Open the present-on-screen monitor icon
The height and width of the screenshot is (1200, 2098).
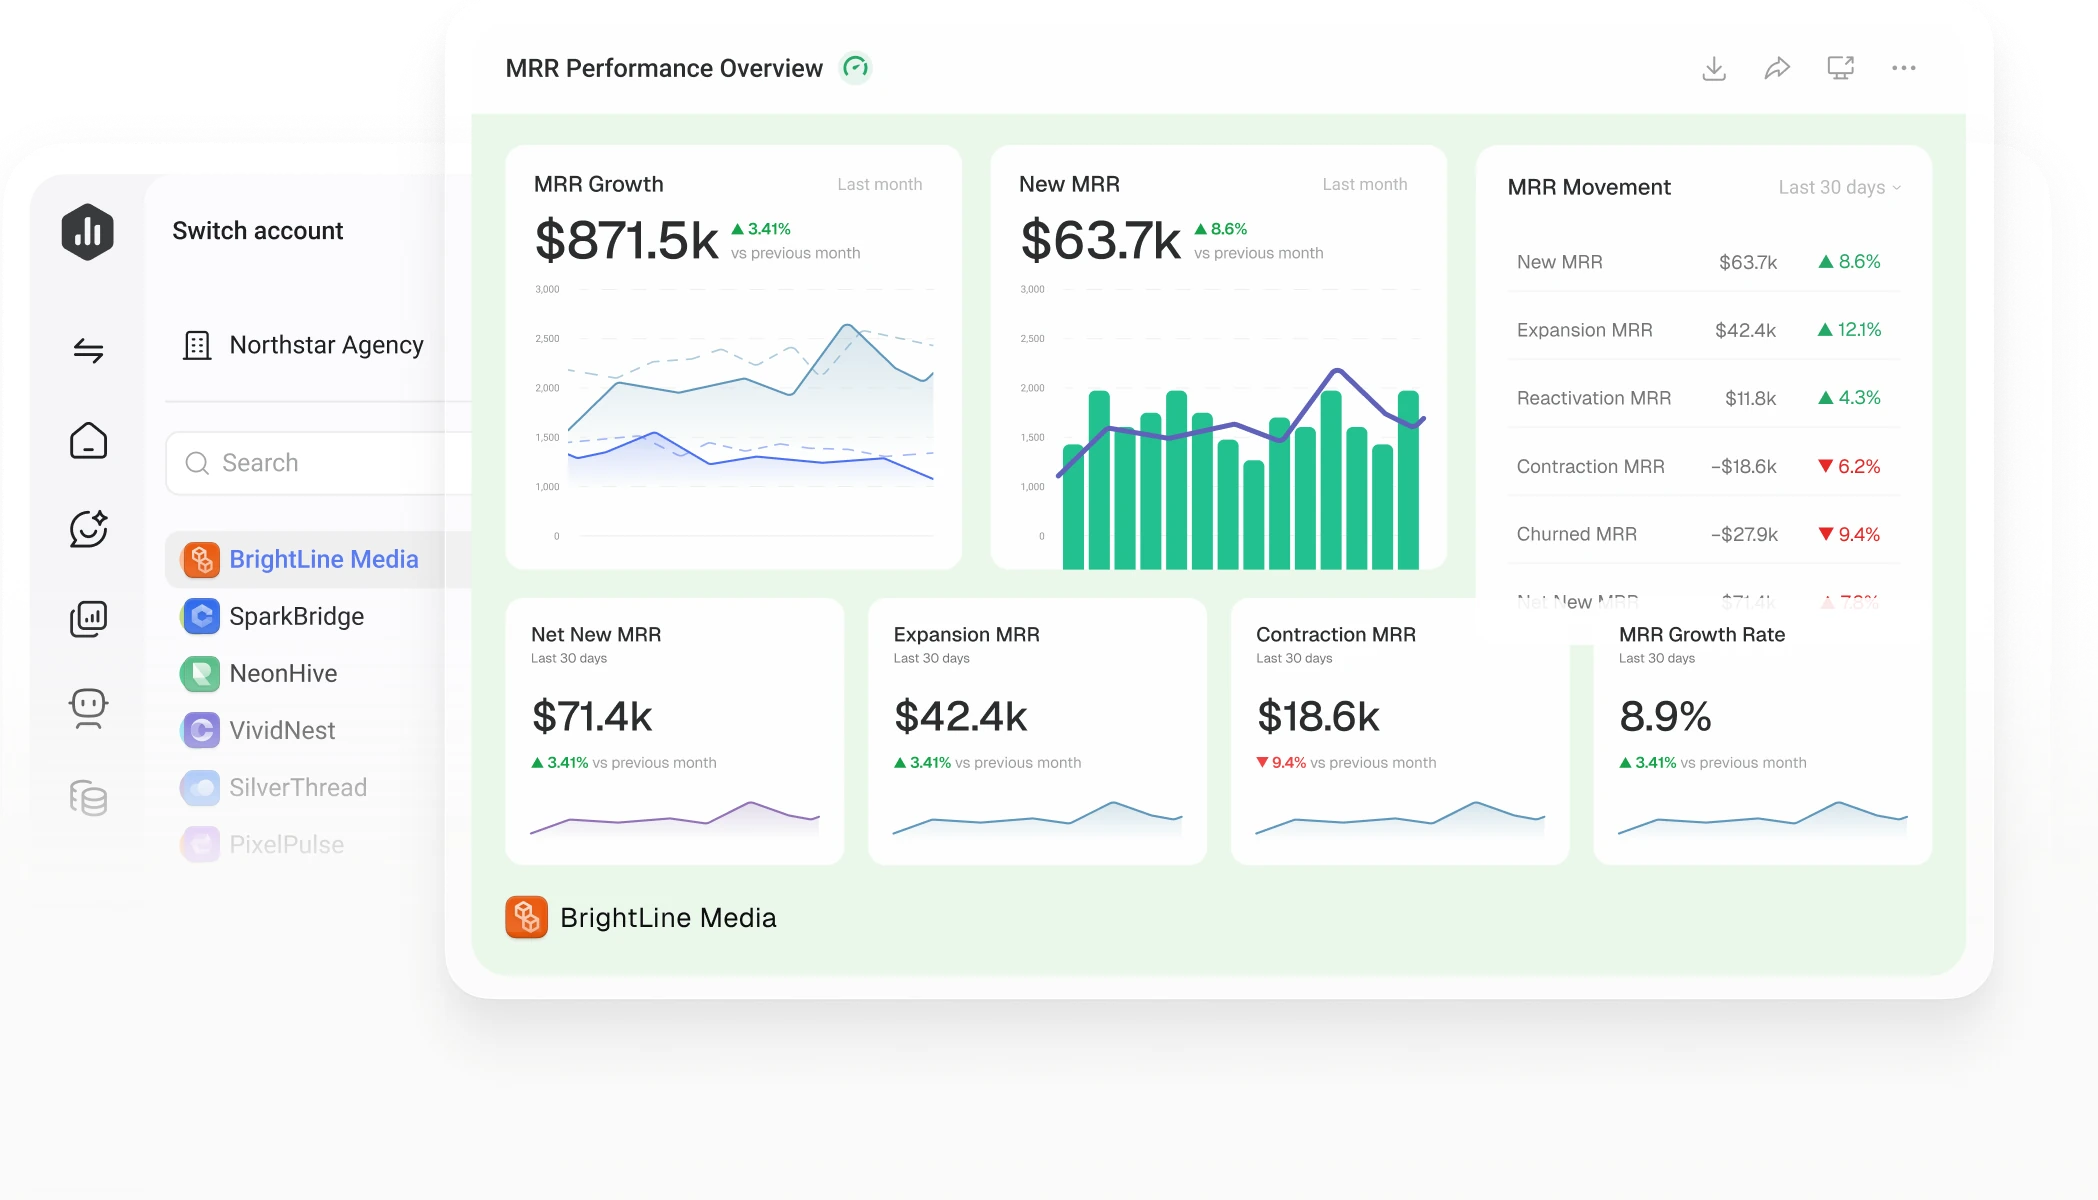point(1841,67)
